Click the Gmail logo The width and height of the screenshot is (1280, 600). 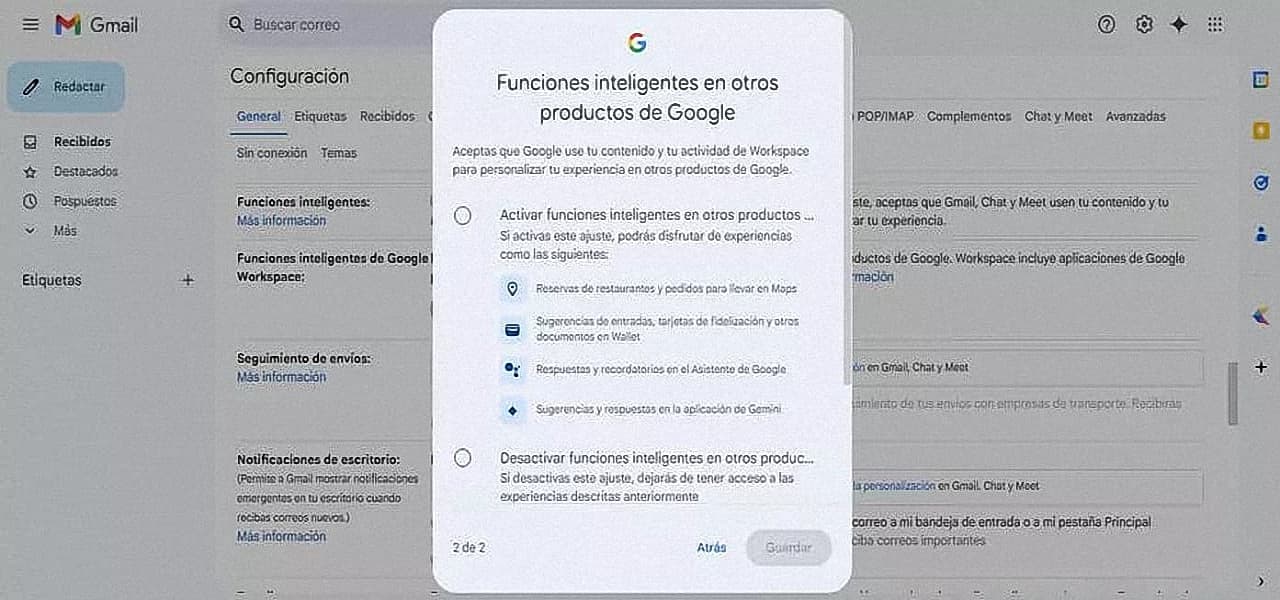coord(96,25)
